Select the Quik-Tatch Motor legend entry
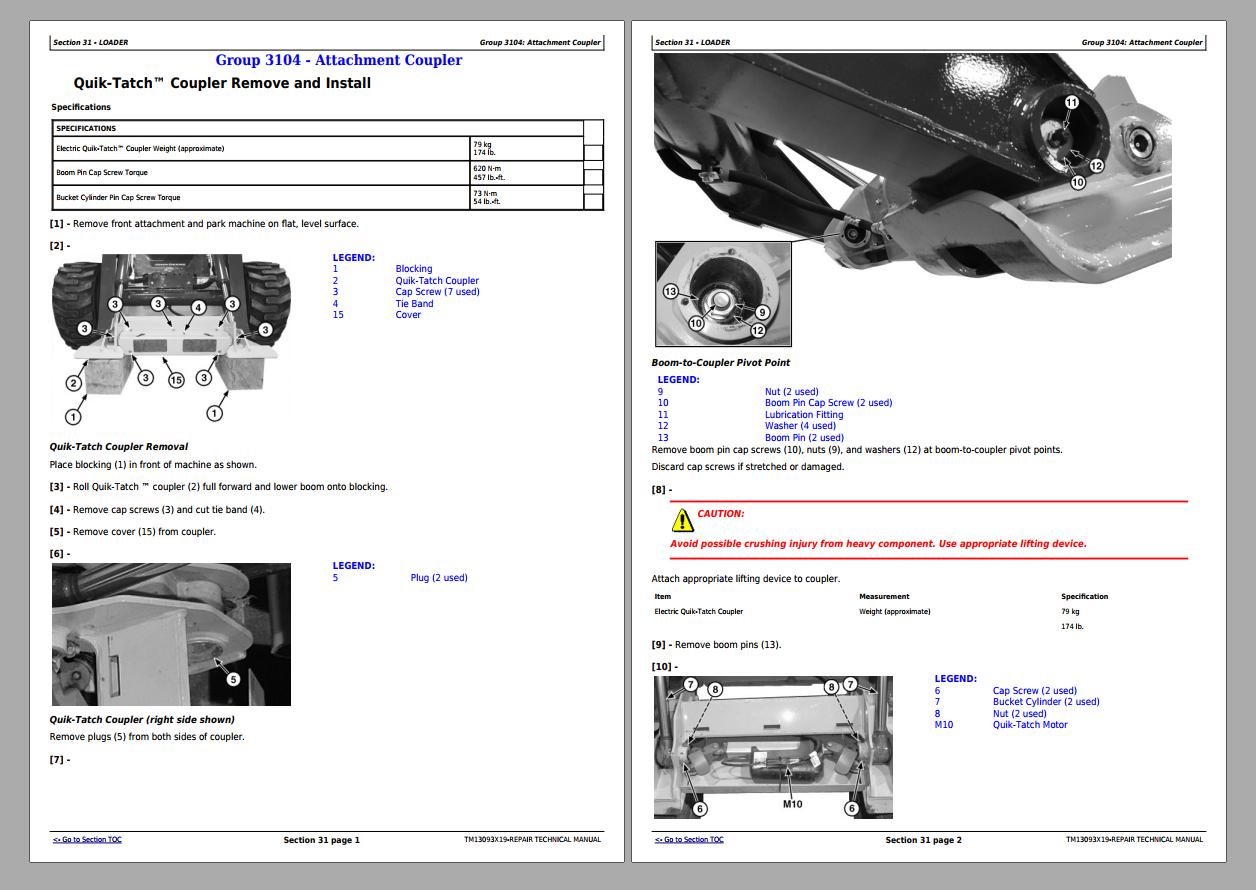Viewport: 1256px width, 890px height. 1029,725
